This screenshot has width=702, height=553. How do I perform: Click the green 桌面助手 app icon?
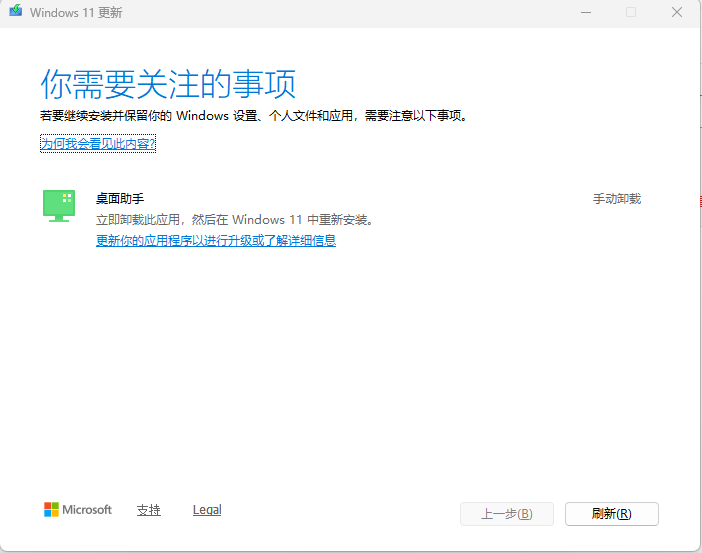tap(59, 205)
